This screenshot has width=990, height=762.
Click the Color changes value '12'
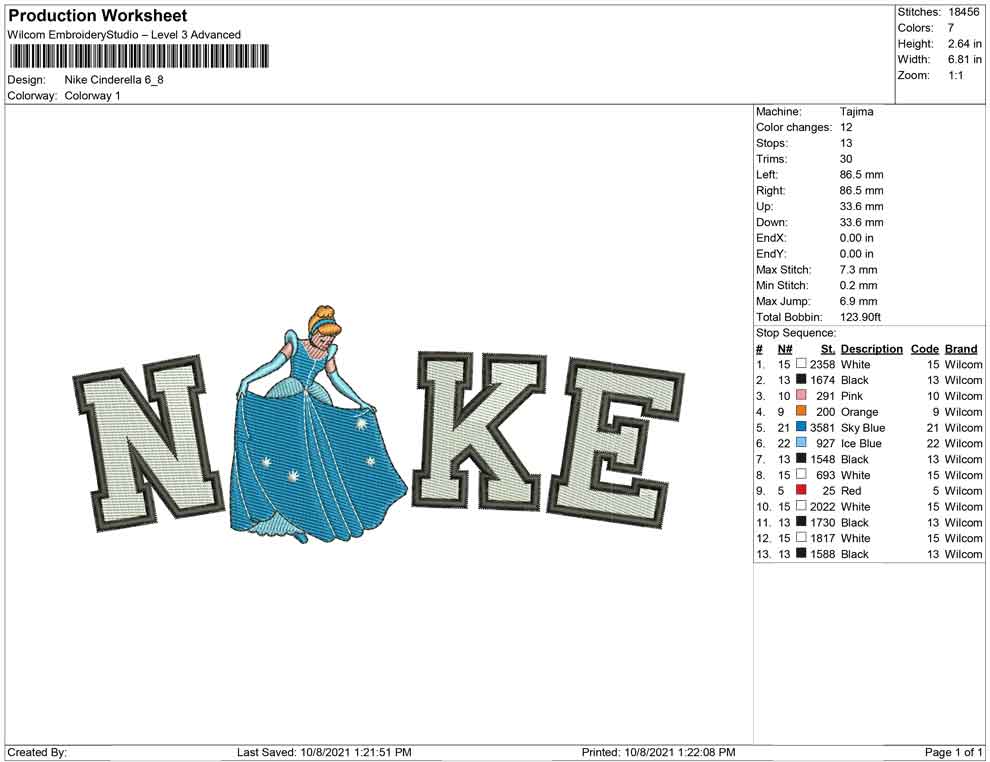(846, 127)
